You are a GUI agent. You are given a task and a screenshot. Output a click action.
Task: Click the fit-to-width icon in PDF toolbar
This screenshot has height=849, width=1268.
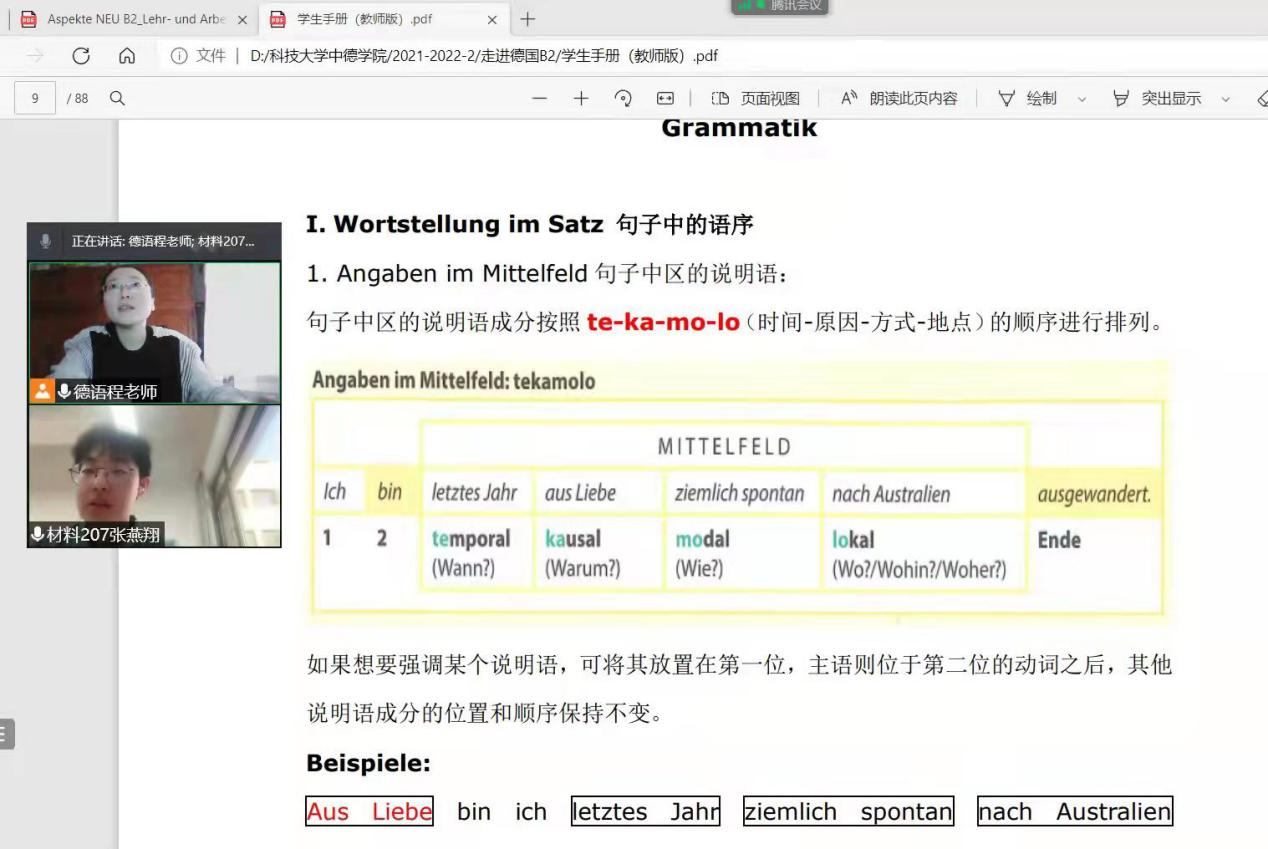tap(665, 98)
